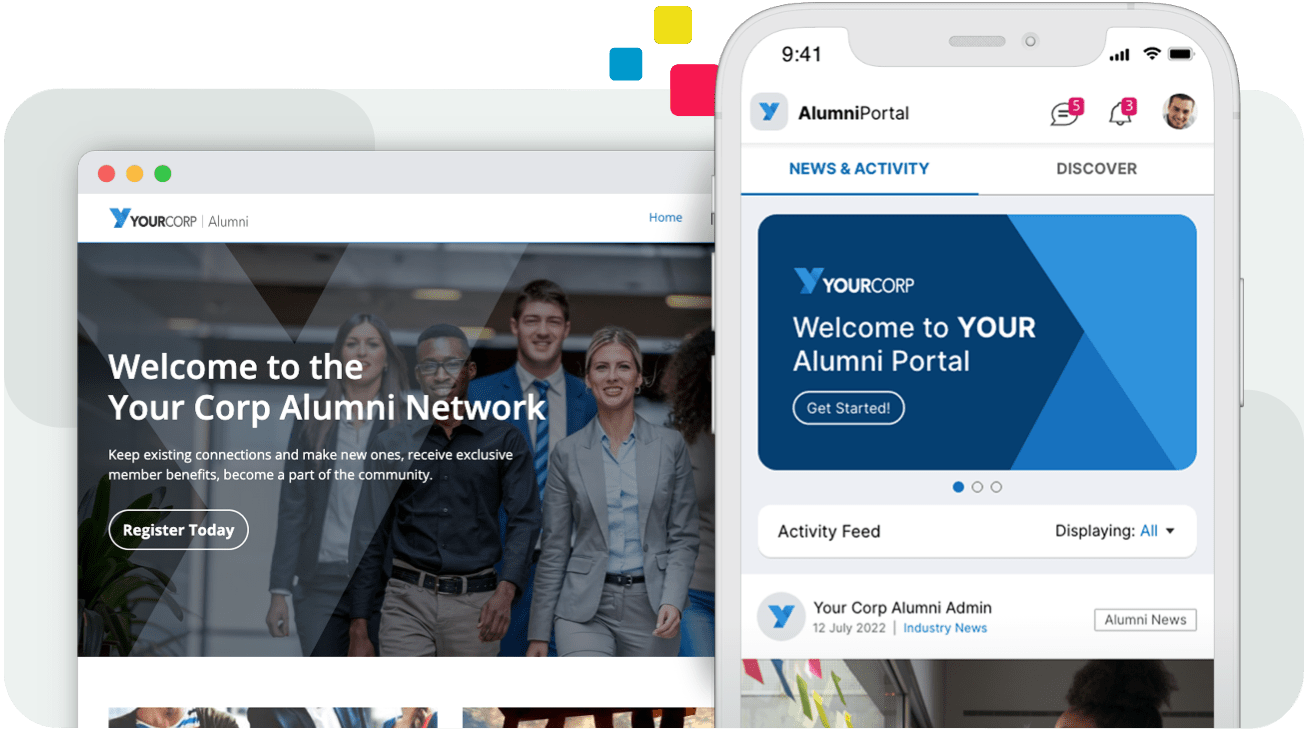This screenshot has width=1304, height=729.
Task: Tap the user profile avatar photo
Action: [x=1180, y=112]
